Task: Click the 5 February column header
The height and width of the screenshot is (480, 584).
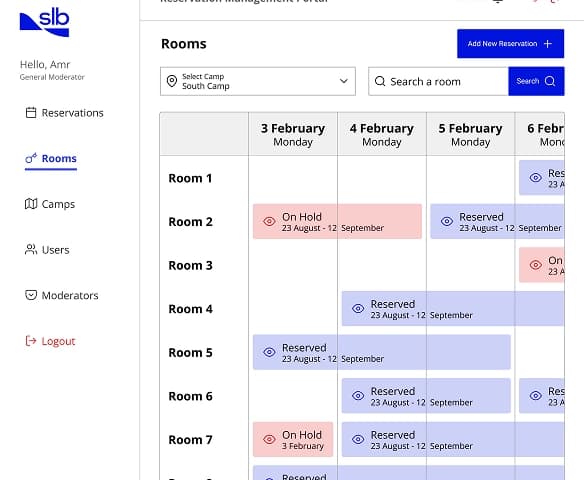Action: [x=470, y=134]
